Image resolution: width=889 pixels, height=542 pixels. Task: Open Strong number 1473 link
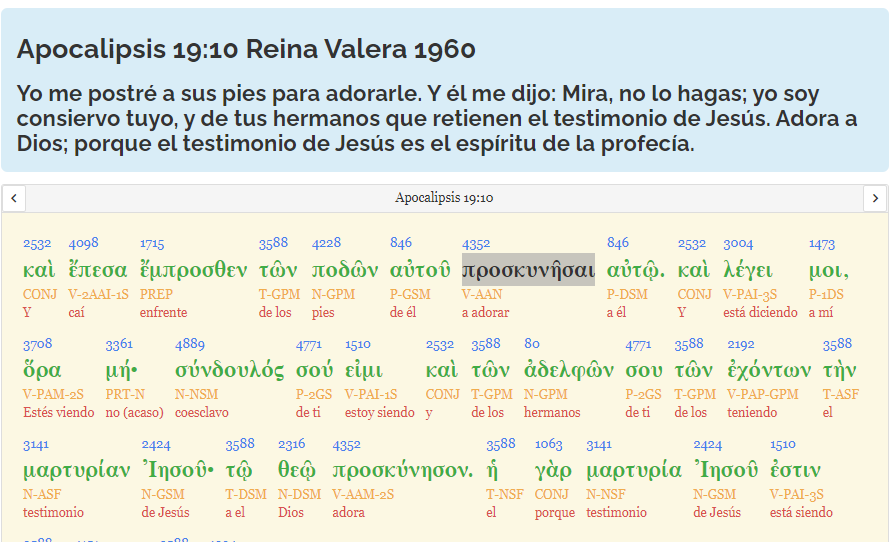coord(822,244)
